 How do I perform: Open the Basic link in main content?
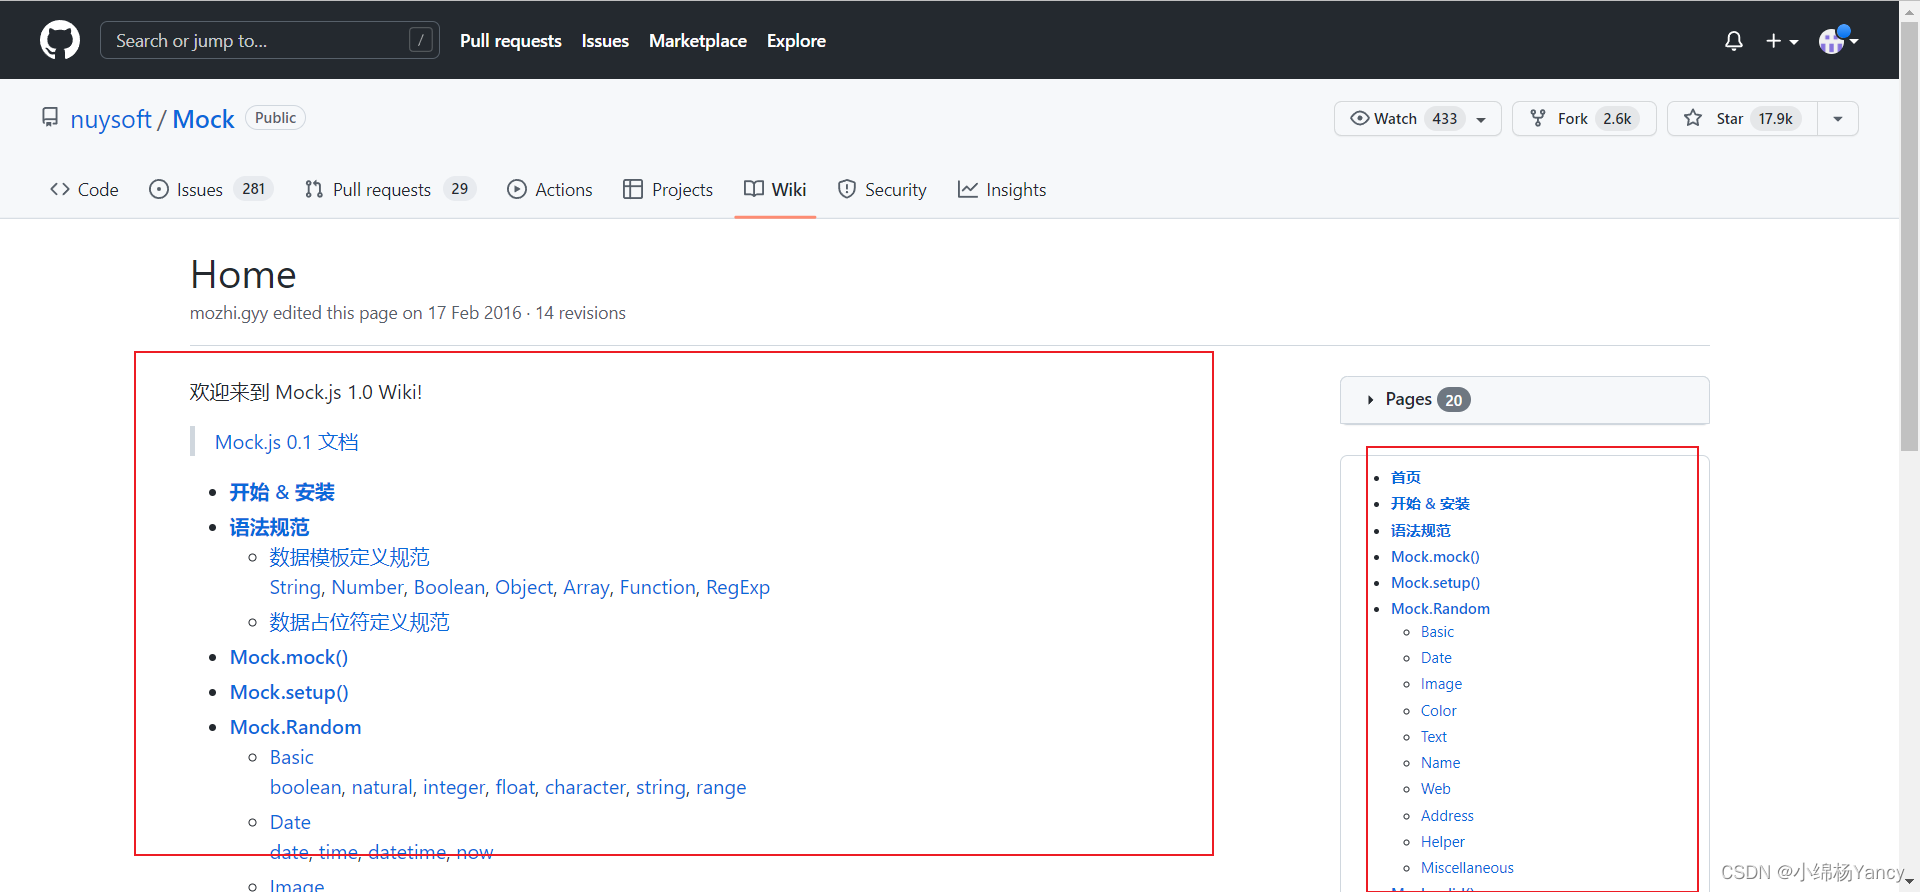pyautogui.click(x=292, y=757)
